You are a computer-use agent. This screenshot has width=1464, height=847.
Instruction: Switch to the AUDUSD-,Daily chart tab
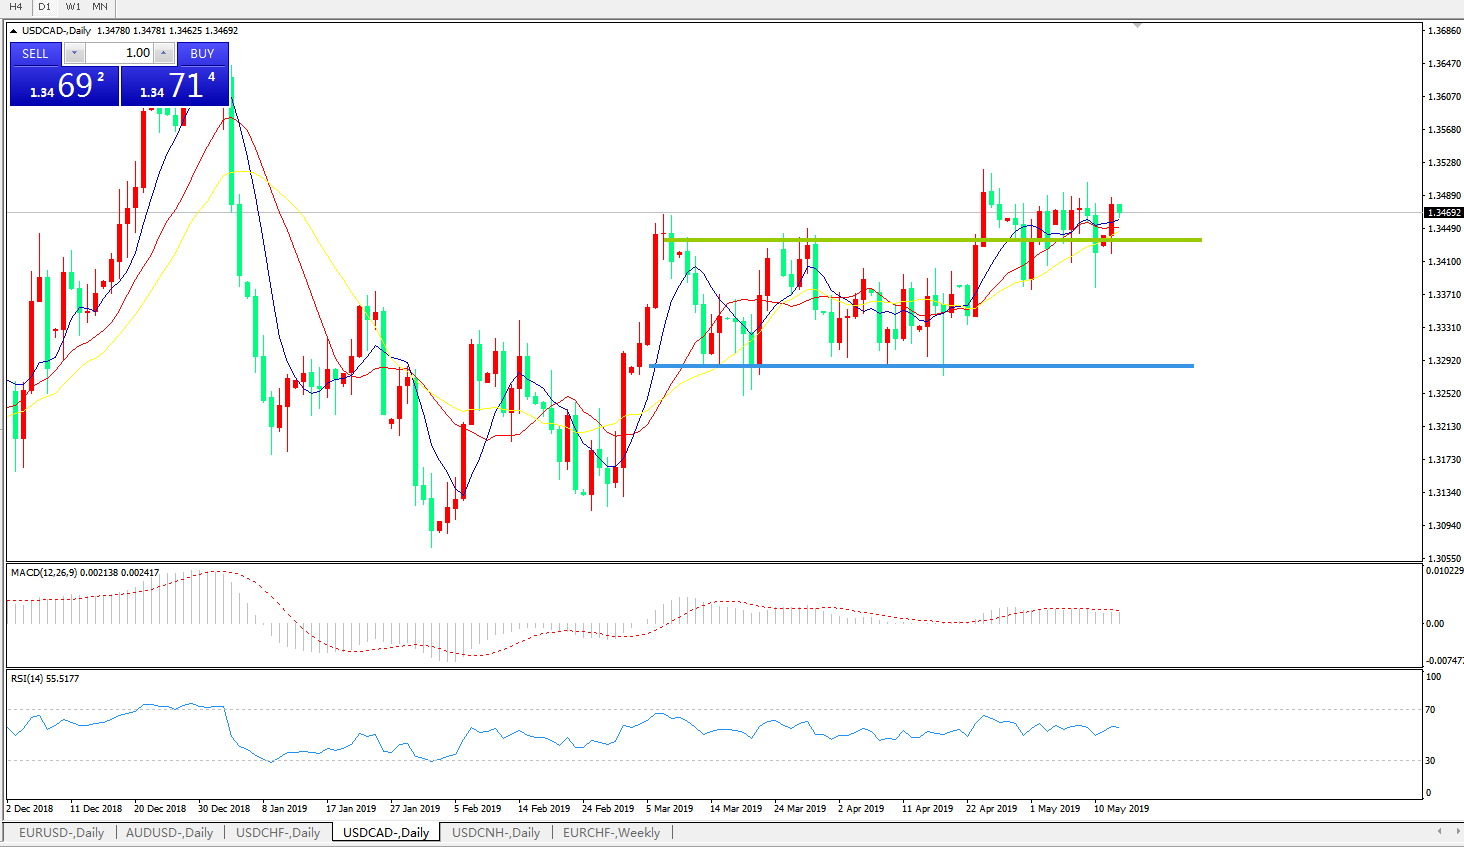(x=169, y=832)
